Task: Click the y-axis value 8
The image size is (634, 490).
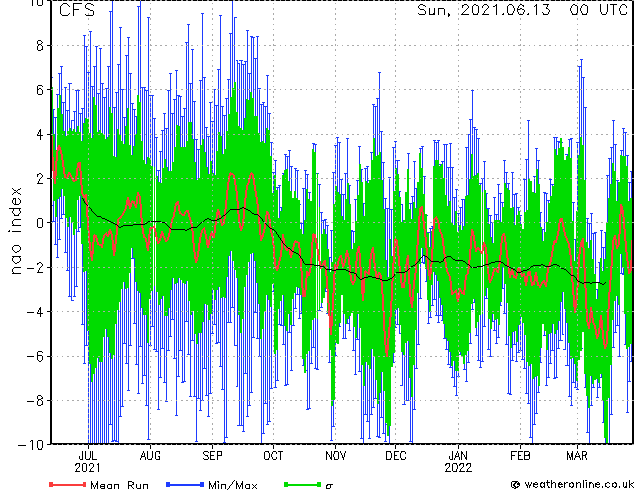Action: (x=40, y=46)
